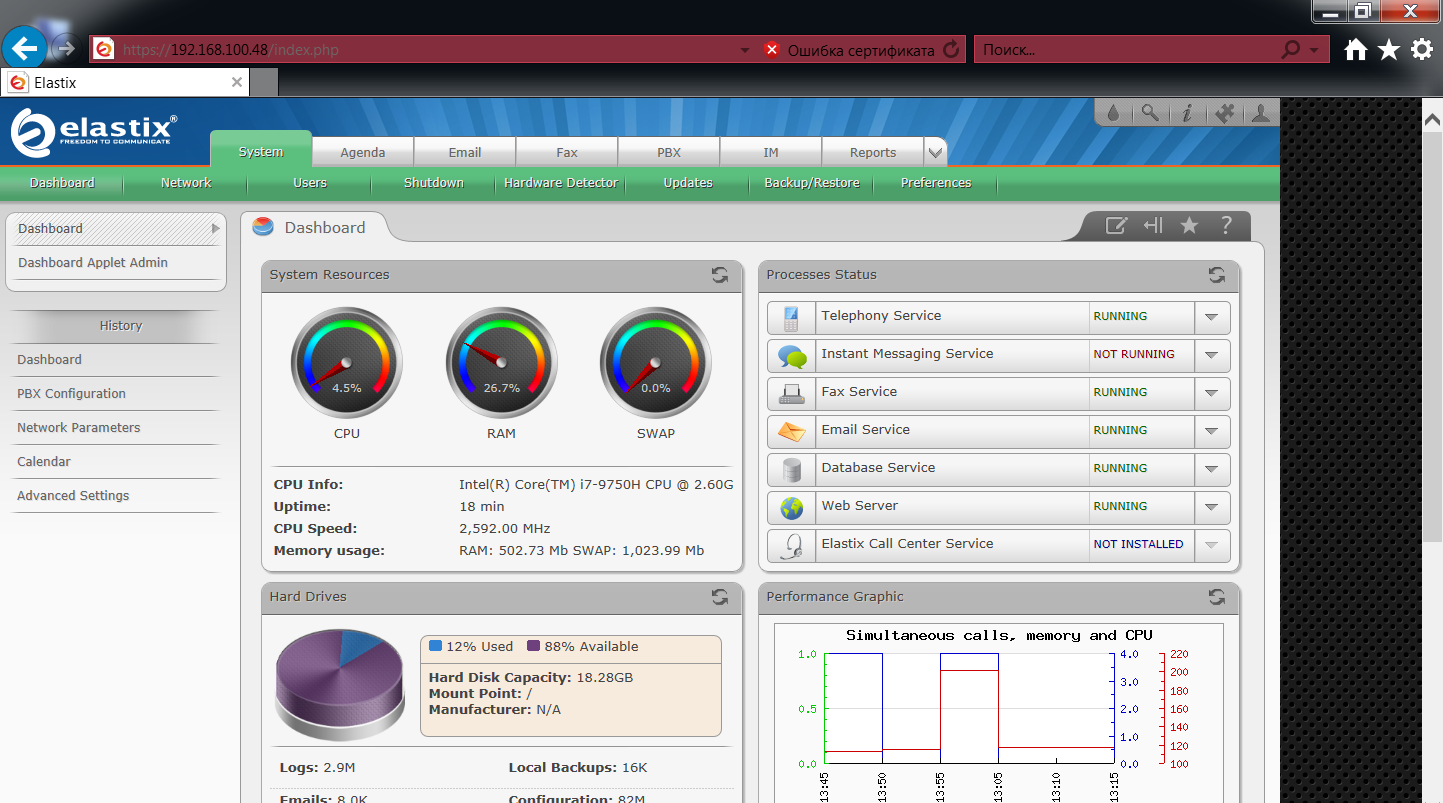Click the Dashboard edit pencil icon

pos(1116,226)
